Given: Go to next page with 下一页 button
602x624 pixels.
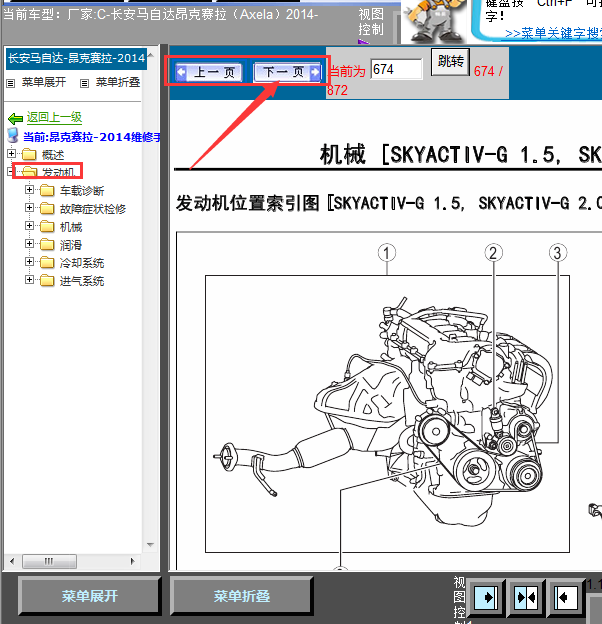Looking at the screenshot, I should pyautogui.click(x=287, y=72).
